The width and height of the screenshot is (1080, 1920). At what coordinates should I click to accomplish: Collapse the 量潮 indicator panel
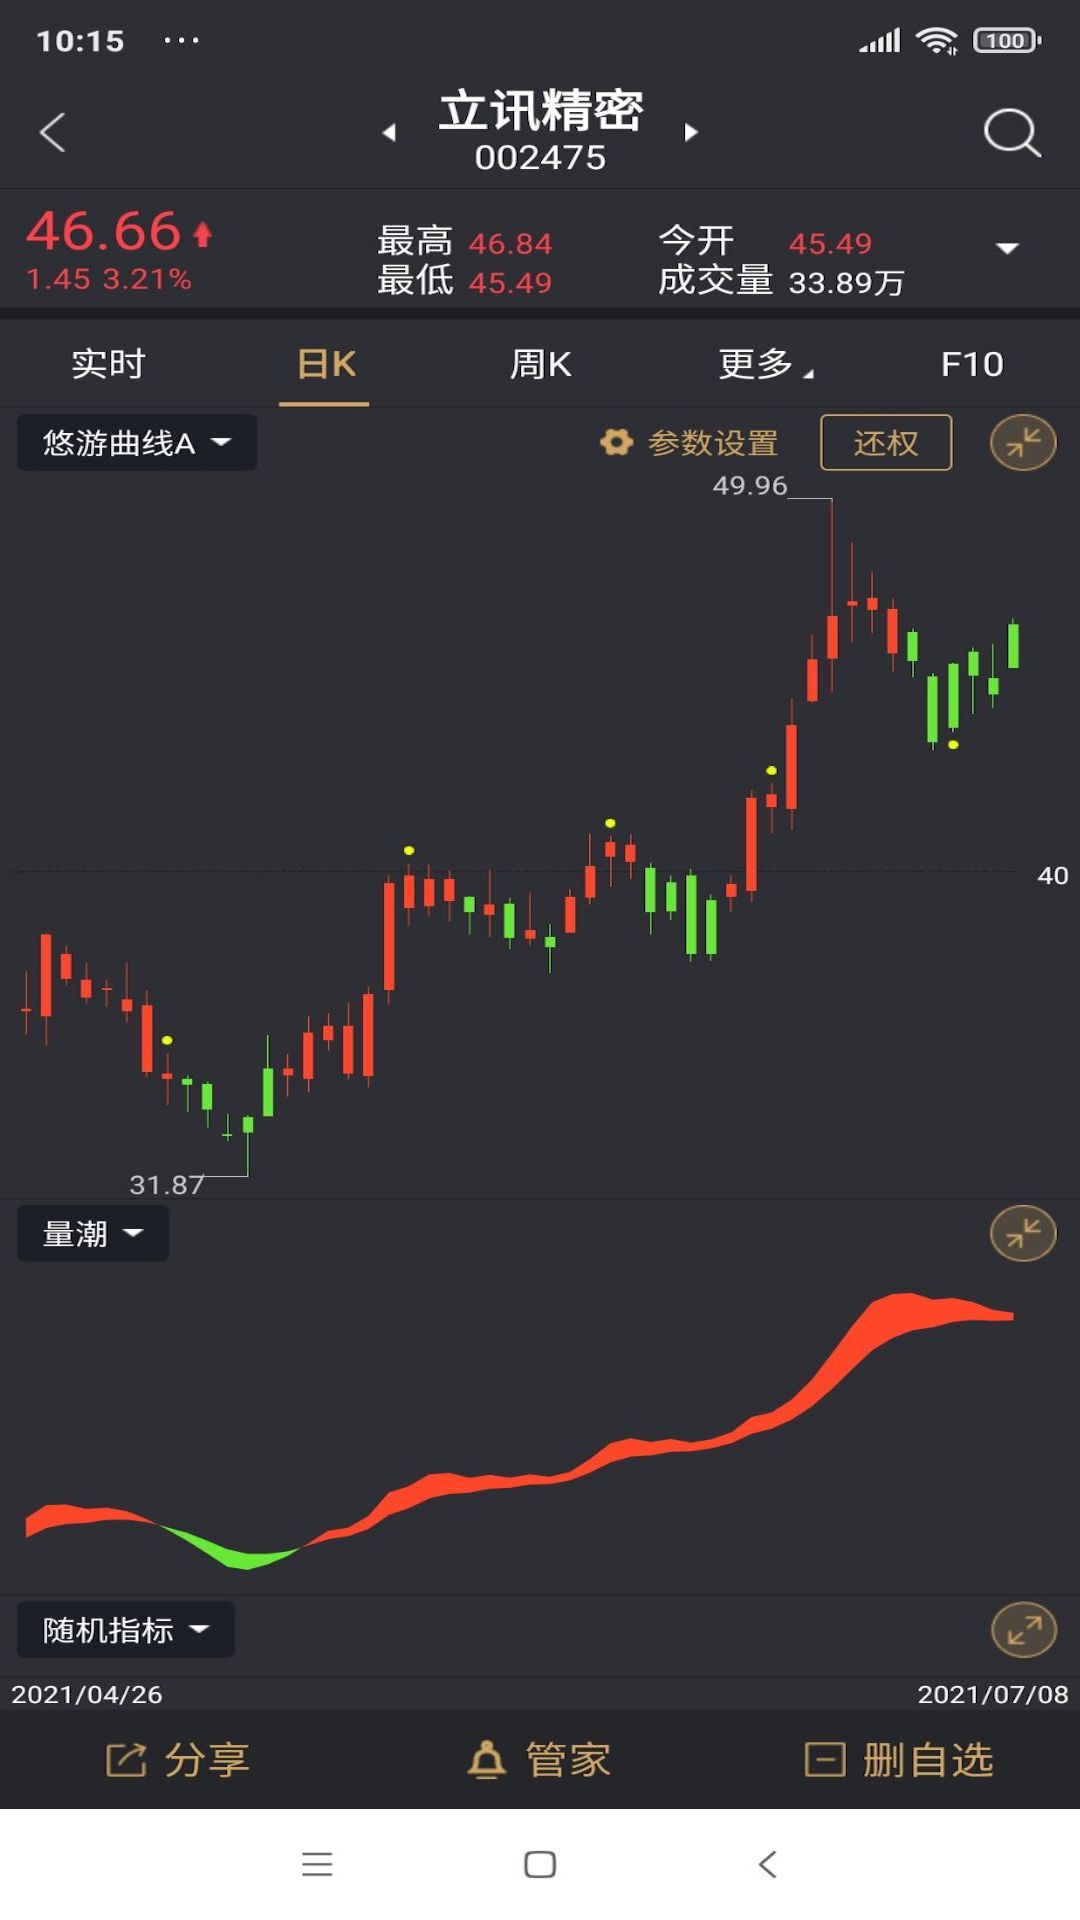click(1022, 1234)
